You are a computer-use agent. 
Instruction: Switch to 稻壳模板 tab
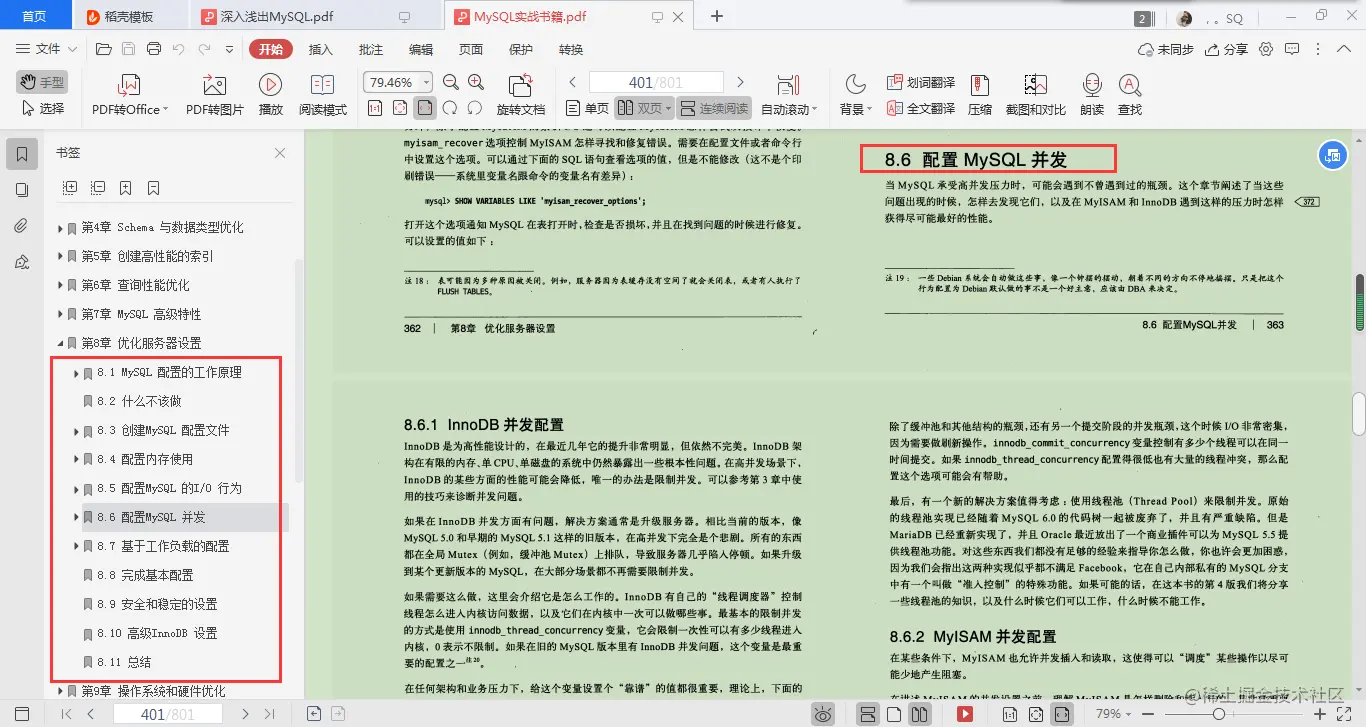[x=128, y=17]
